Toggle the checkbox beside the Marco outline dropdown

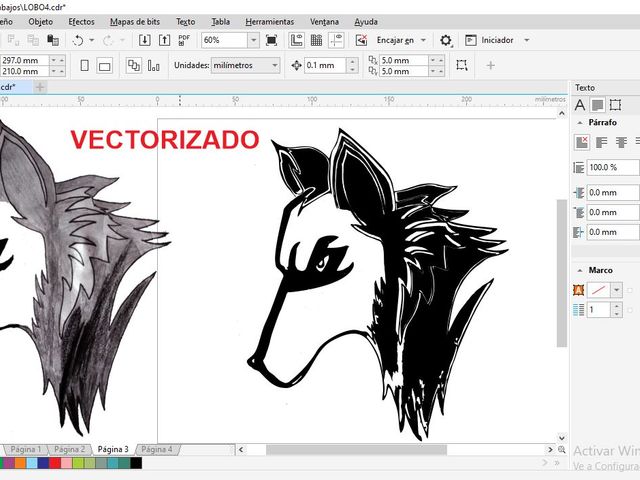coord(629,290)
